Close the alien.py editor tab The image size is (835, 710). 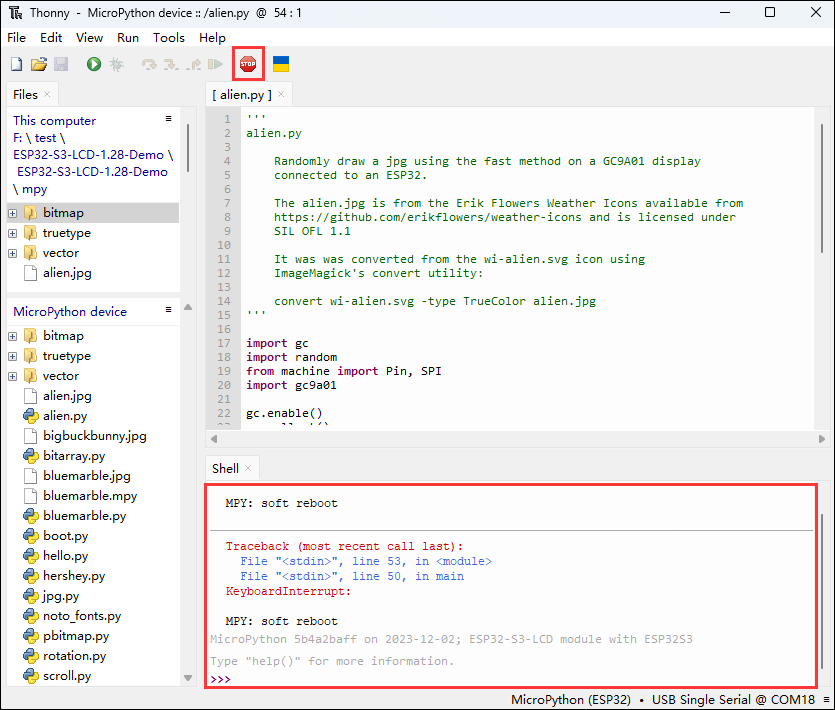[281, 95]
